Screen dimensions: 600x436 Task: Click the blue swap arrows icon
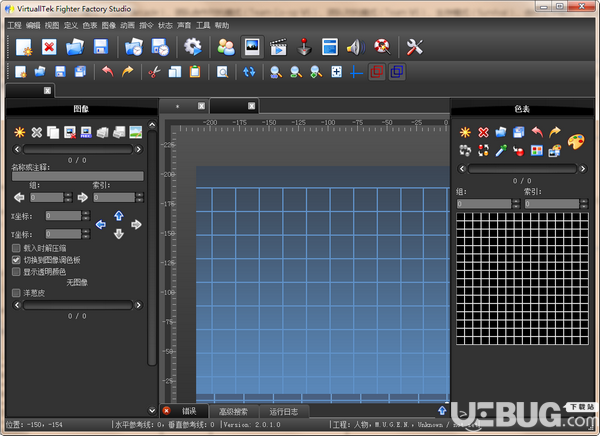[249, 72]
